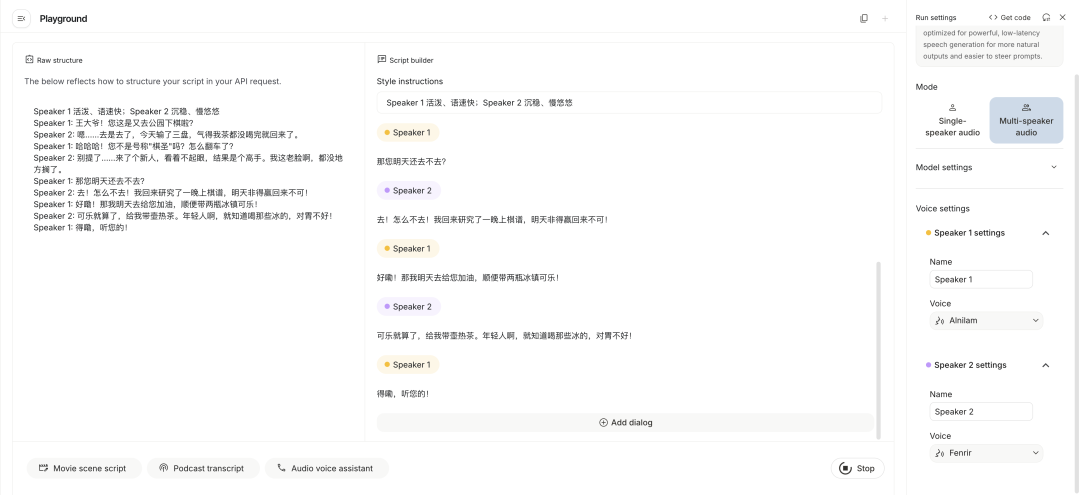The image size is (1080, 495).
Task: Choose the Podcast transcript preset
Action: pyautogui.click(x=203, y=468)
